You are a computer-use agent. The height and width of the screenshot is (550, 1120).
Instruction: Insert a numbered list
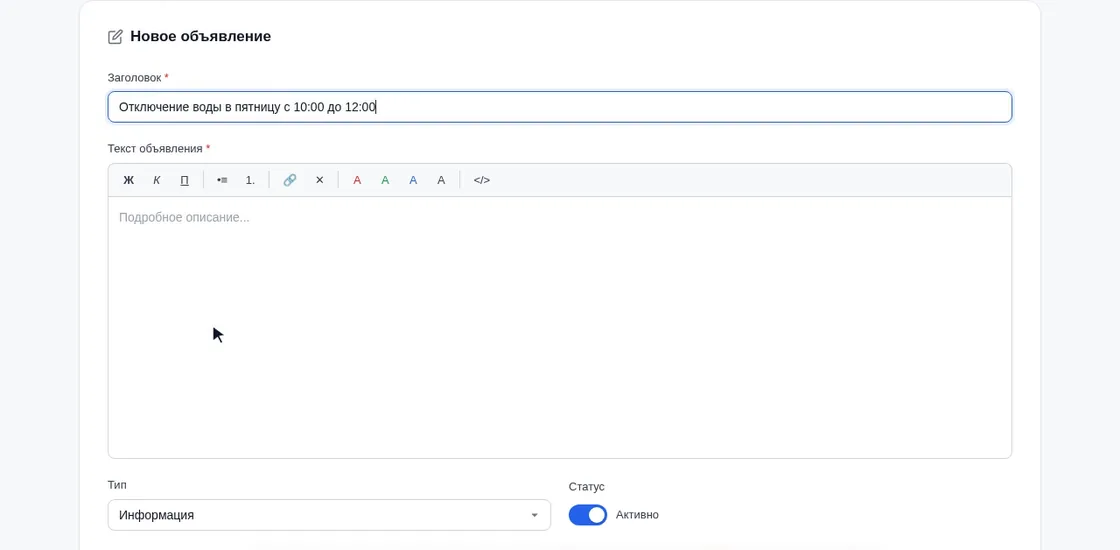(250, 180)
